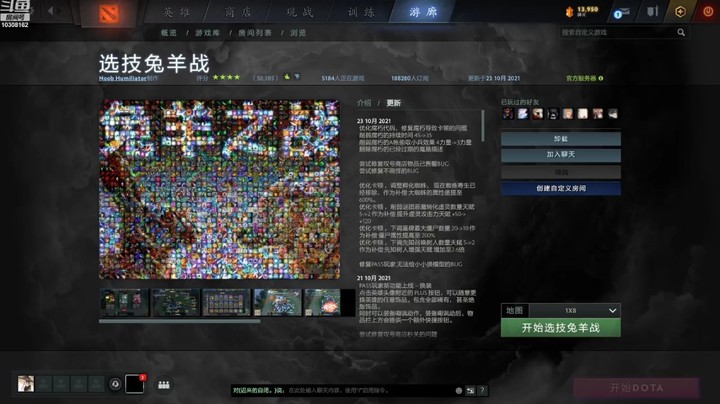Click the red power quit icon
720x404 pixels.
(x=708, y=11)
